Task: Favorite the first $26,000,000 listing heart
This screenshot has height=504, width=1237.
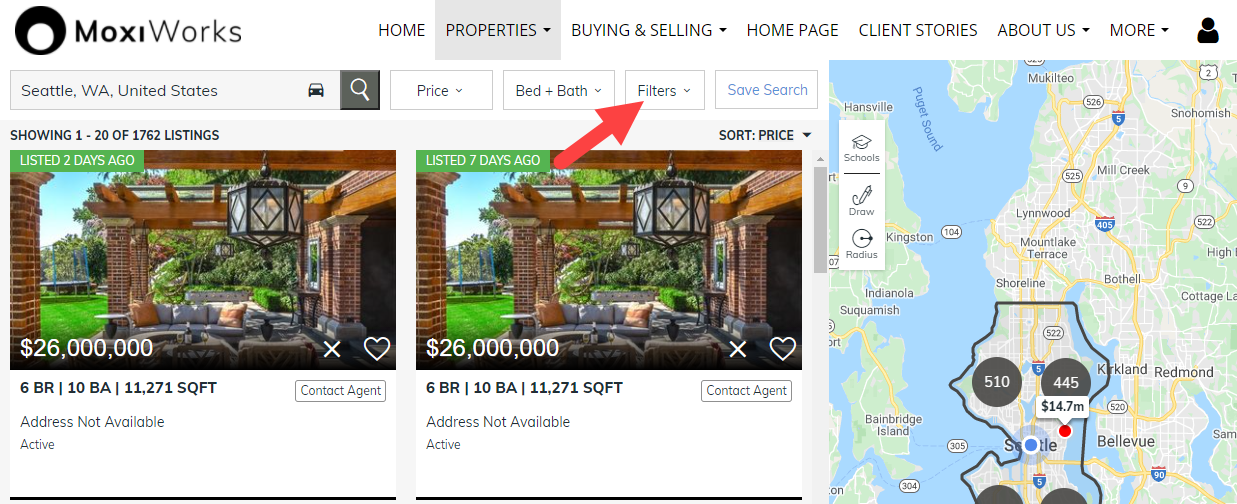Action: tap(377, 348)
